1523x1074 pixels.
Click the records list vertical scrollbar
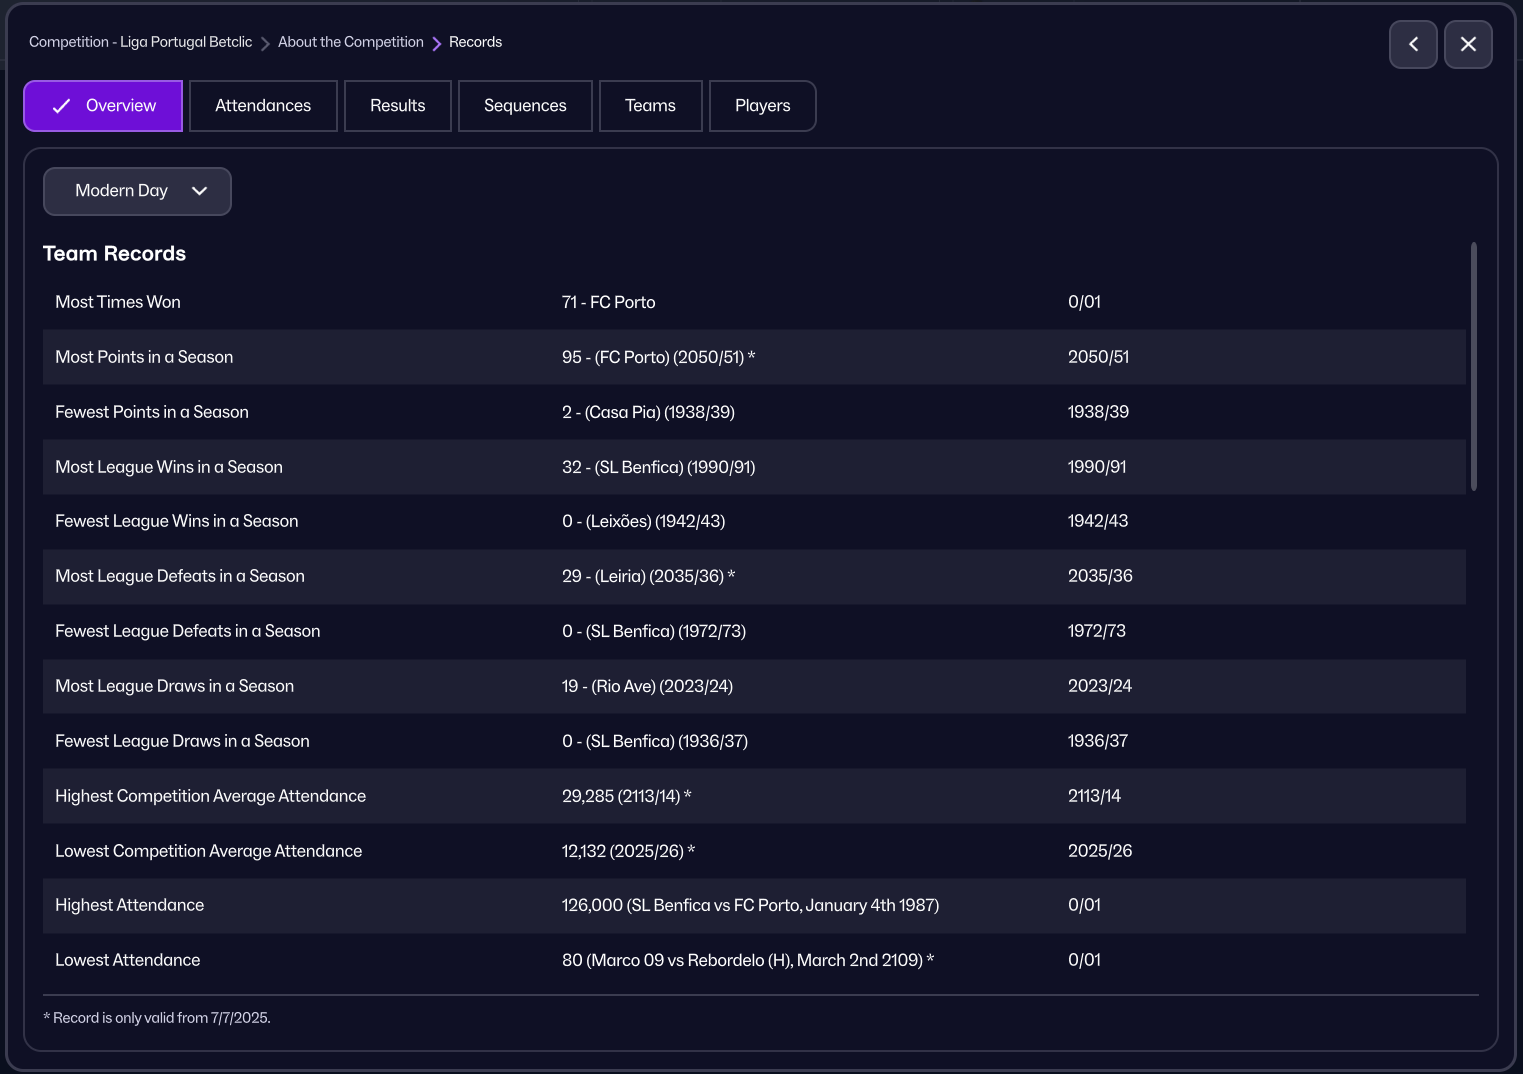pyautogui.click(x=1473, y=366)
